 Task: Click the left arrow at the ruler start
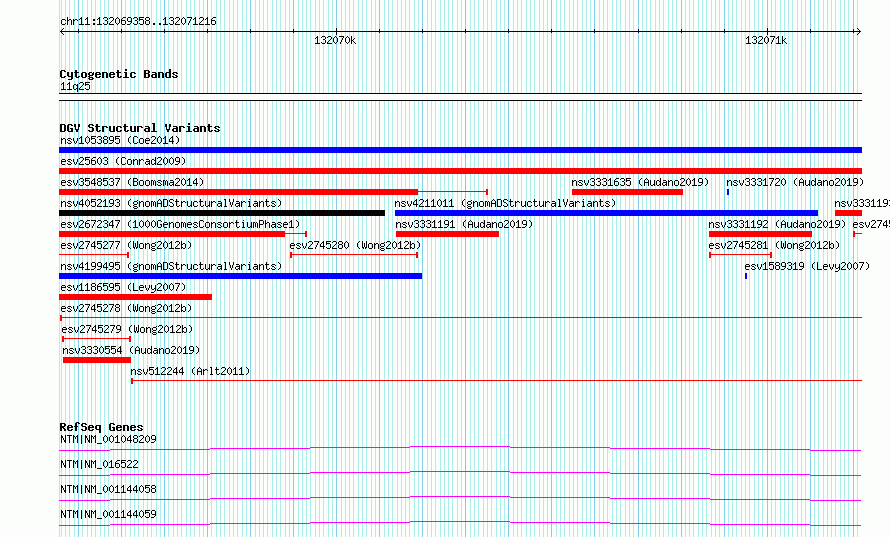(x=62, y=31)
